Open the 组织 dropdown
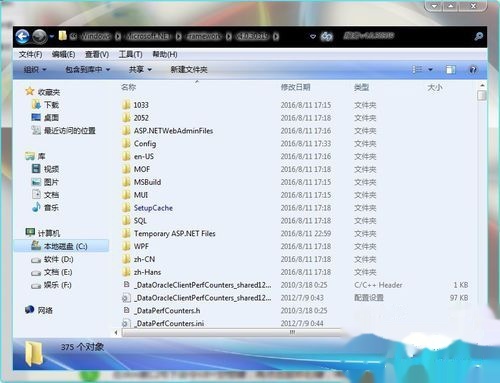500x383 pixels. click(35, 69)
